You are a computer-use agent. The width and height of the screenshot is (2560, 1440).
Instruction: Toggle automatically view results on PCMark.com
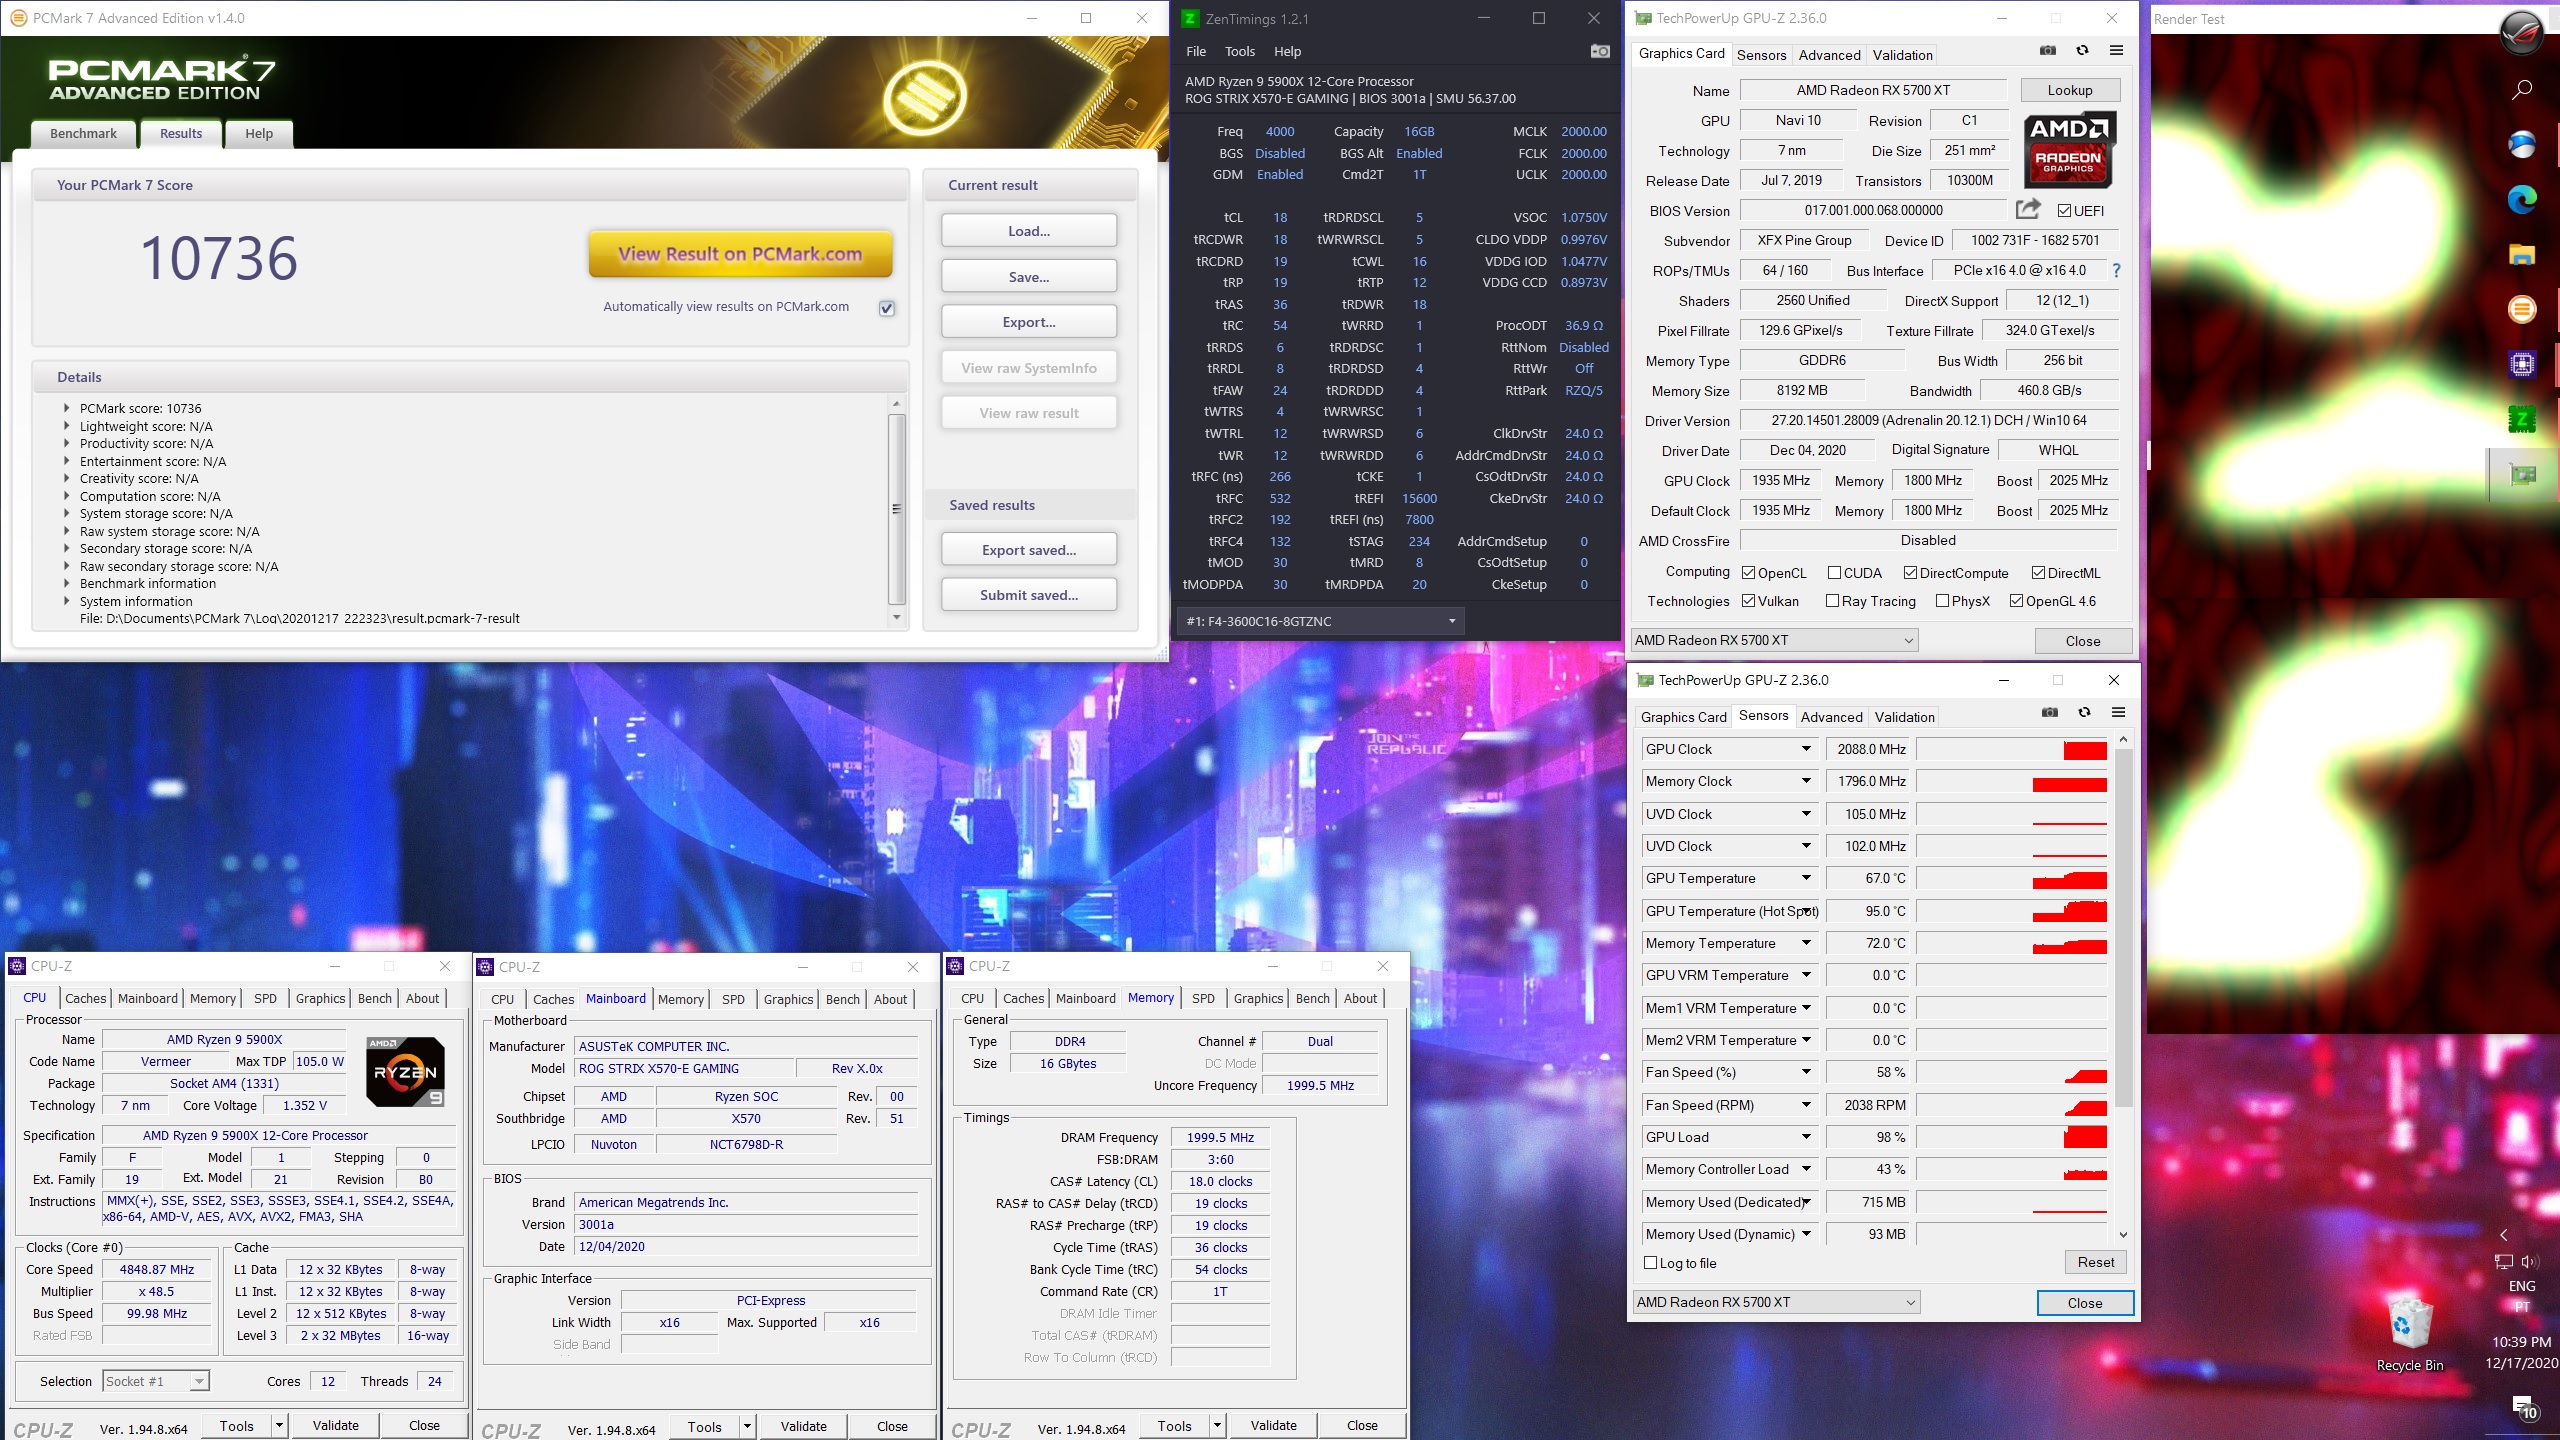pos(886,308)
